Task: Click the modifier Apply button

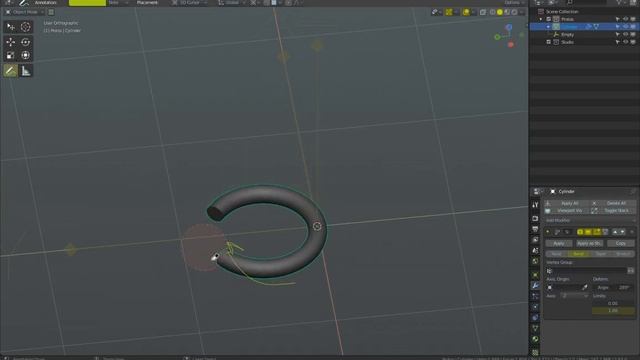Action: point(559,243)
